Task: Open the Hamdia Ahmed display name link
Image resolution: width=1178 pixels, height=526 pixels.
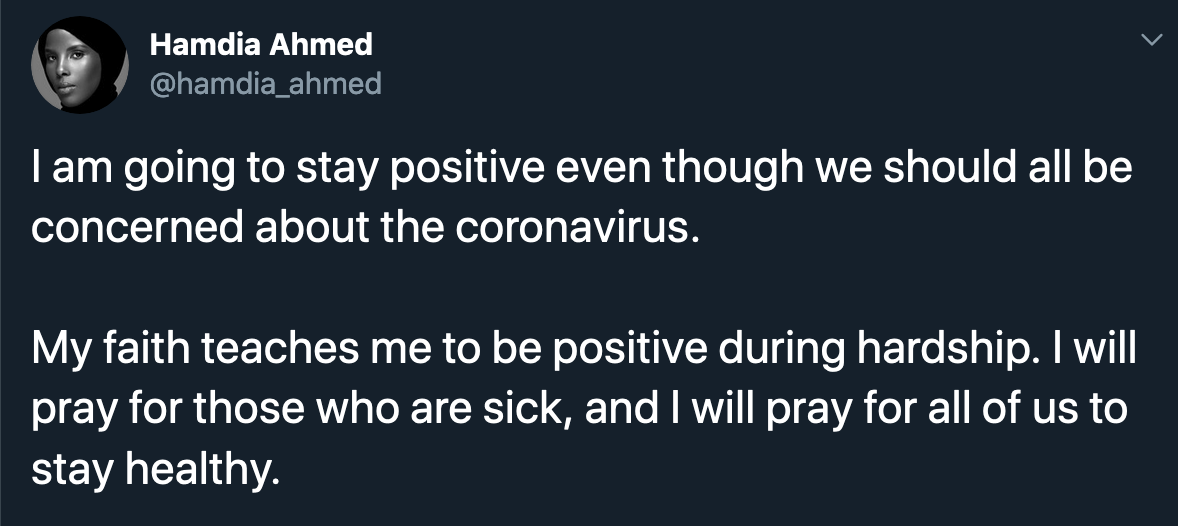Action: pos(260,45)
